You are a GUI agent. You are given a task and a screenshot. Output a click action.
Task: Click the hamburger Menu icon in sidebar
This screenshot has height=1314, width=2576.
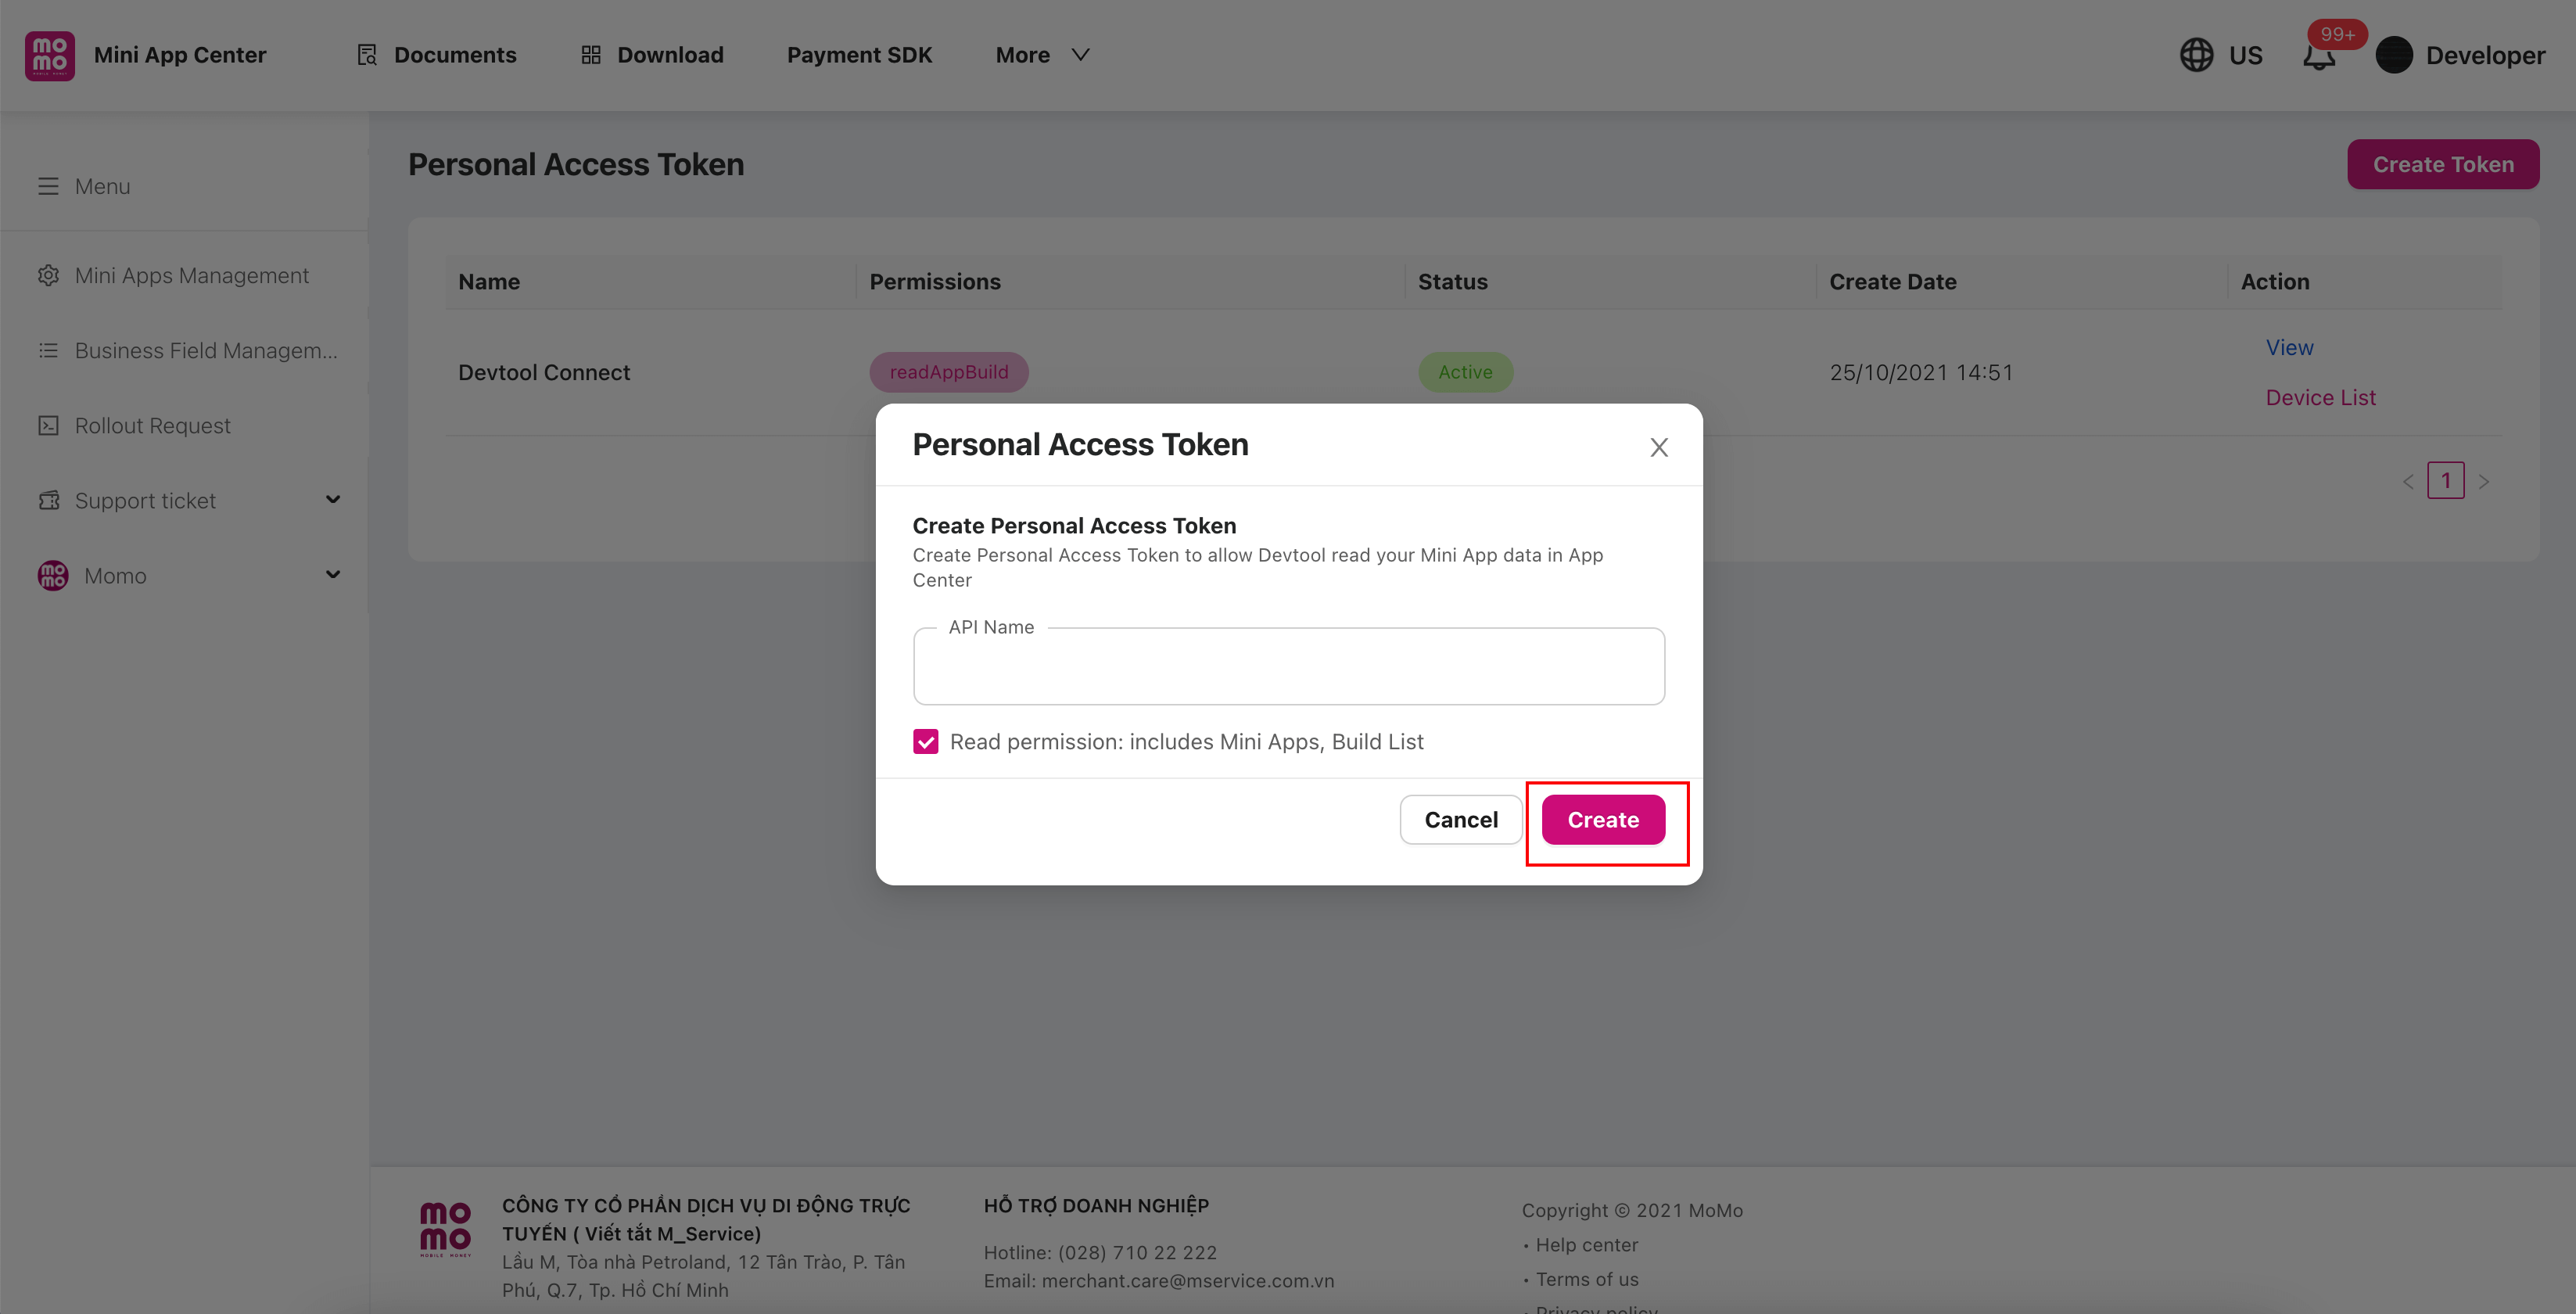[x=48, y=186]
